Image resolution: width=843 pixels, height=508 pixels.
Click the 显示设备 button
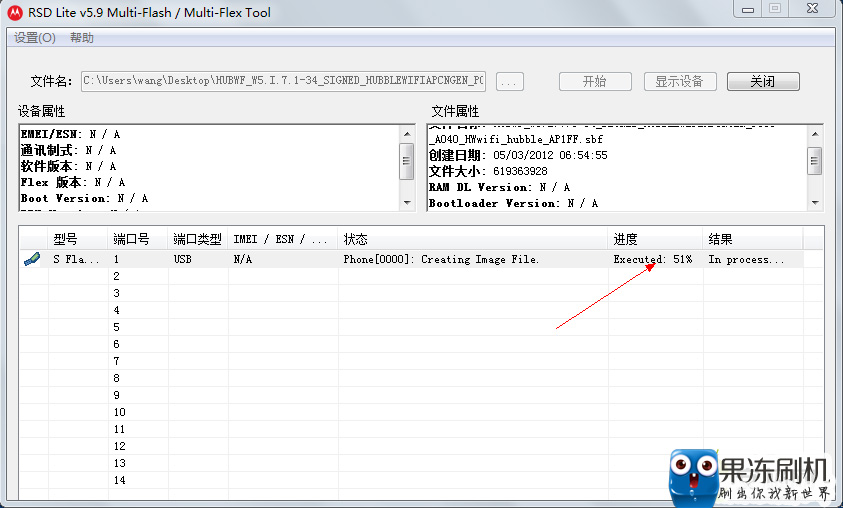tap(679, 81)
